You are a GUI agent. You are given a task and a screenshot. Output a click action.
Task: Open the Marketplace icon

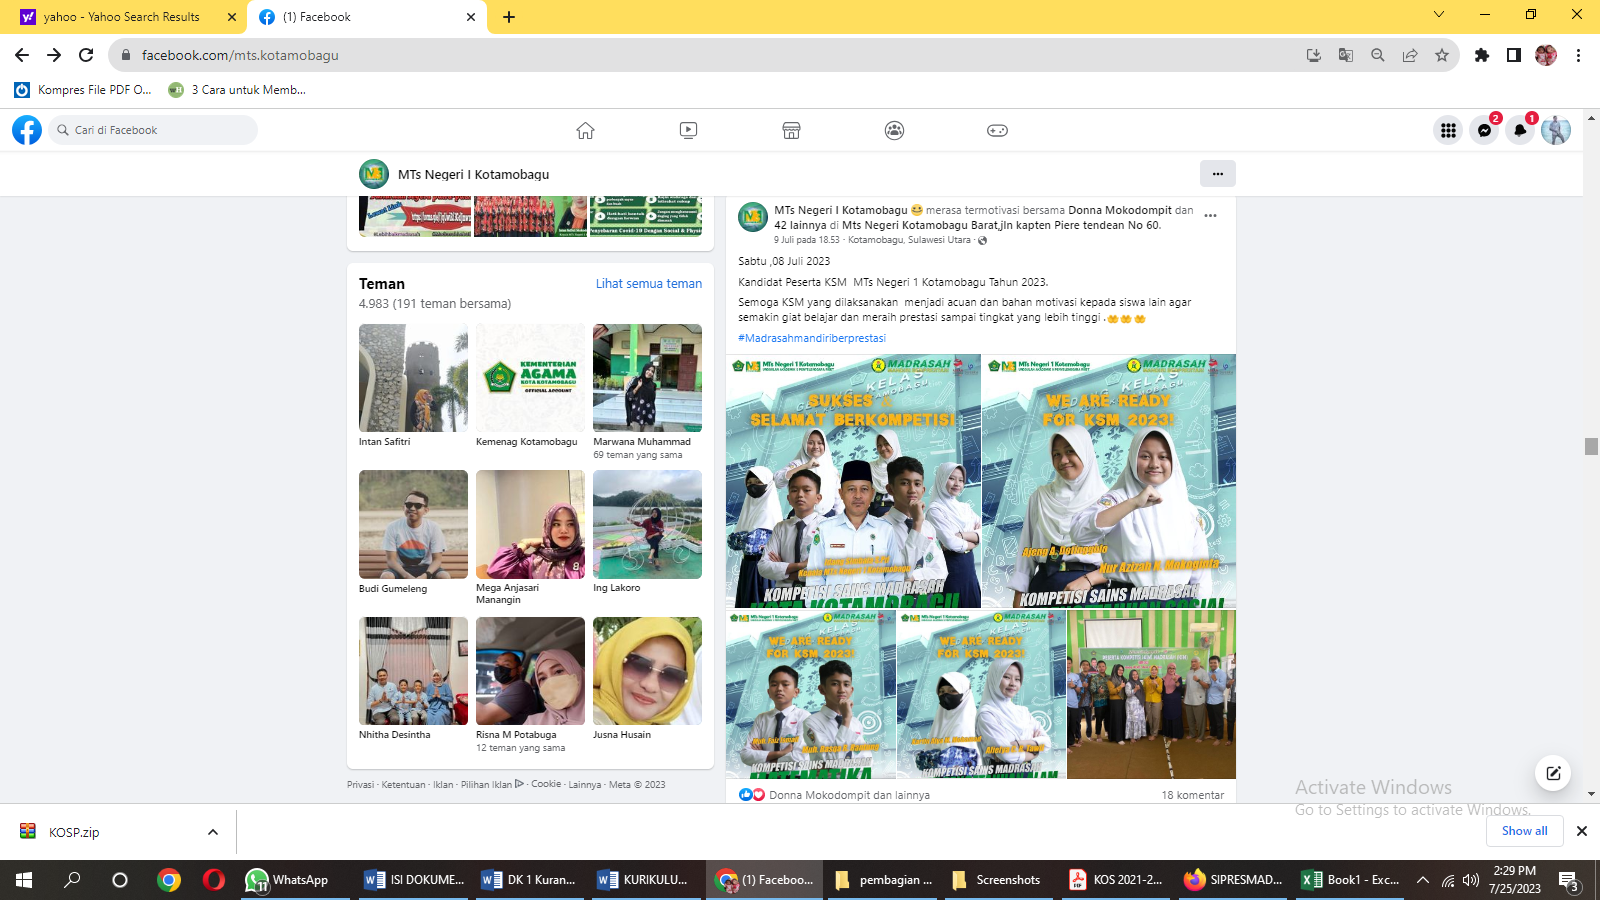click(791, 130)
